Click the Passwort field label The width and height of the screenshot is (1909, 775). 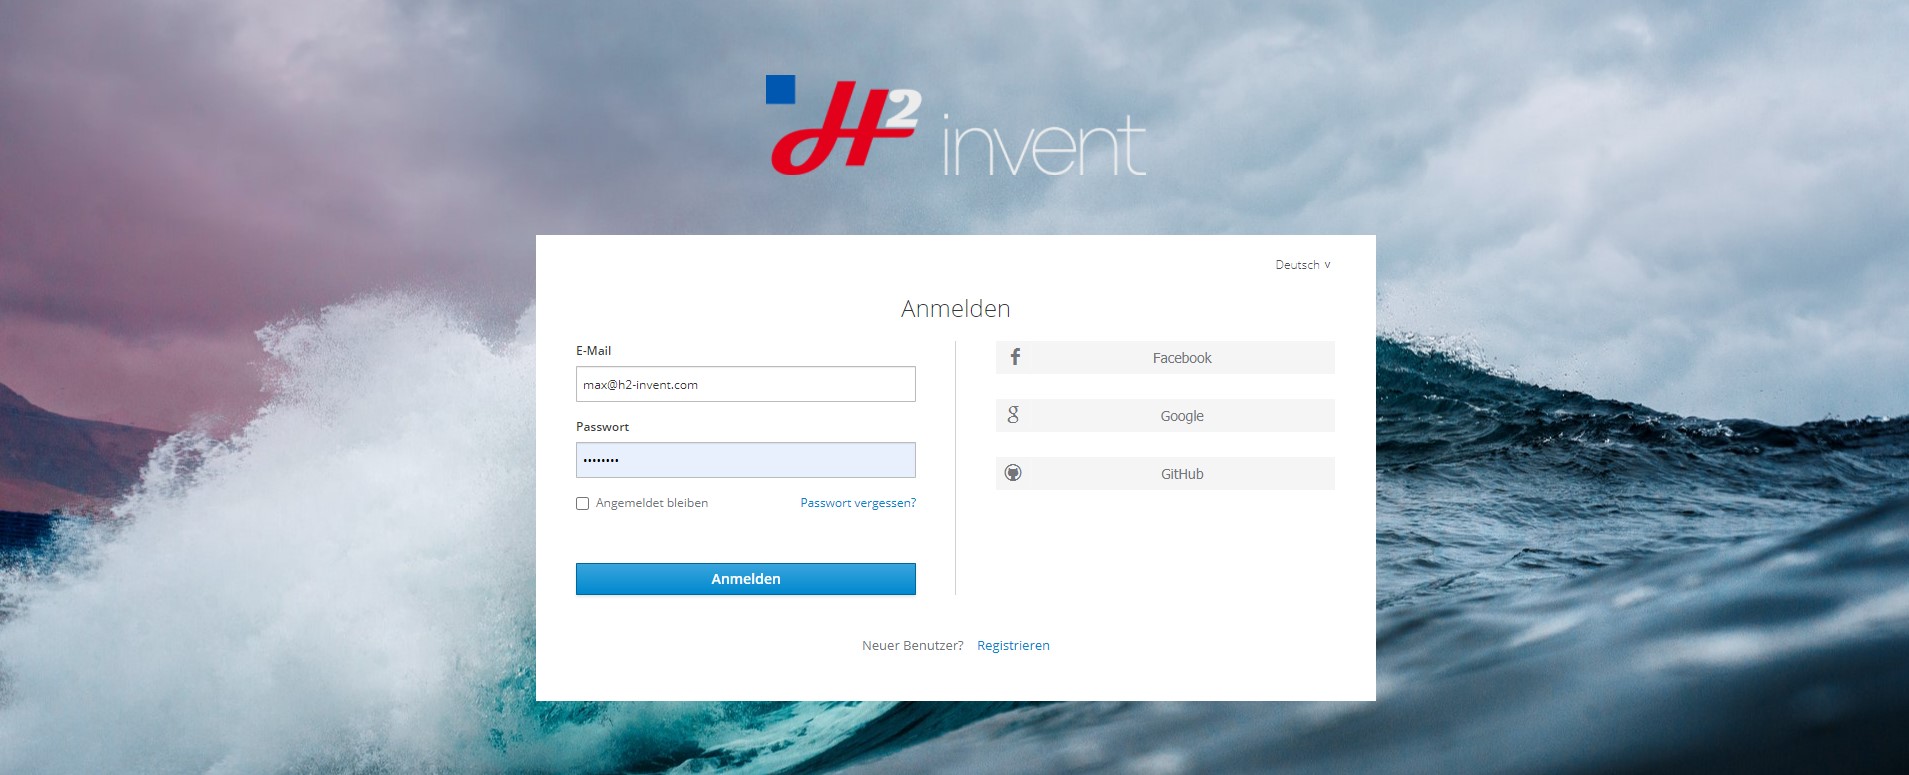(602, 427)
